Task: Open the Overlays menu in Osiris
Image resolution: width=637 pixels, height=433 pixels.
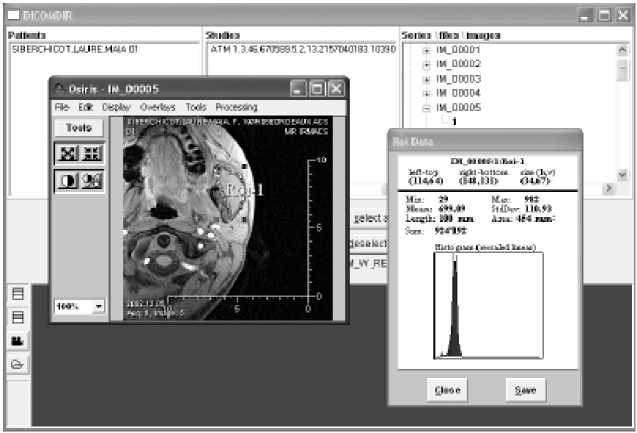Action: pyautogui.click(x=157, y=106)
